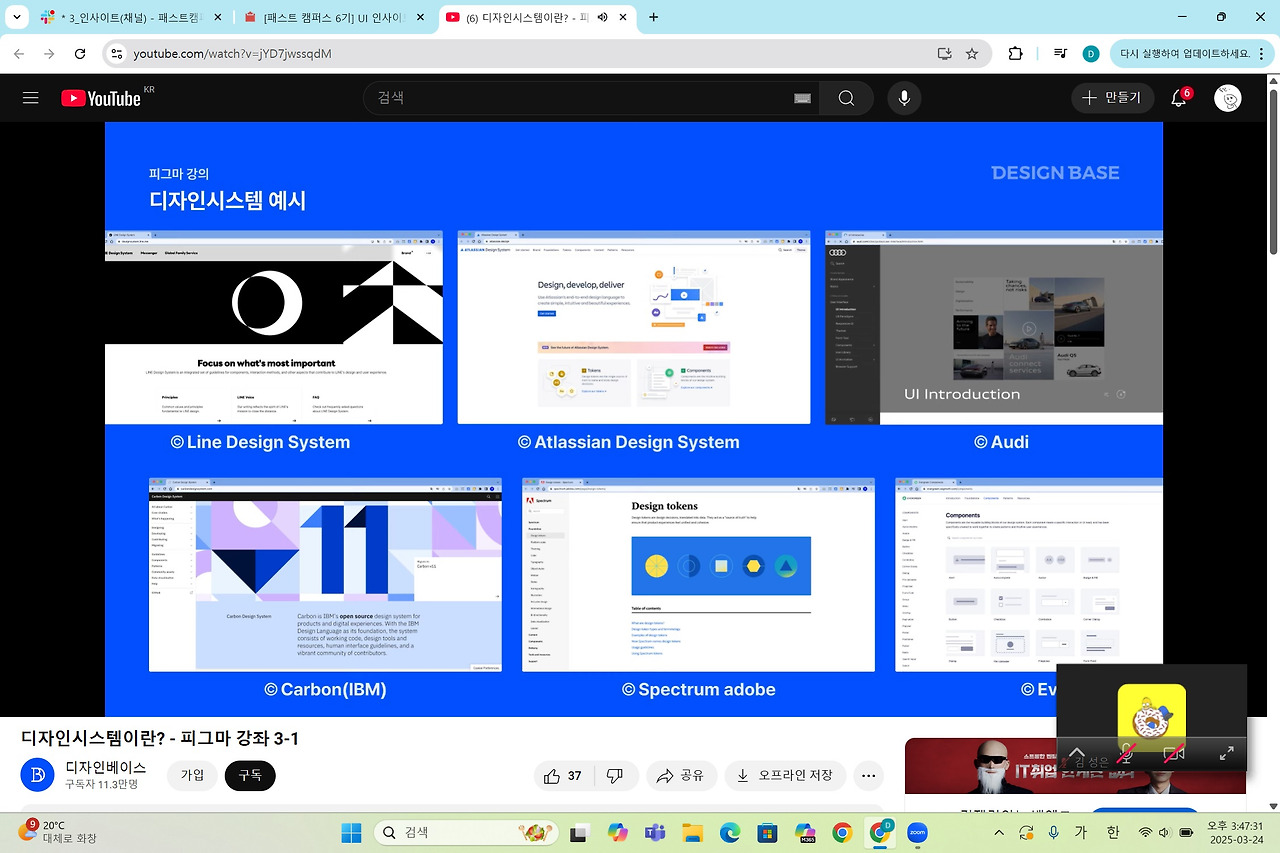Mute the YouTube tab audio

(603, 17)
